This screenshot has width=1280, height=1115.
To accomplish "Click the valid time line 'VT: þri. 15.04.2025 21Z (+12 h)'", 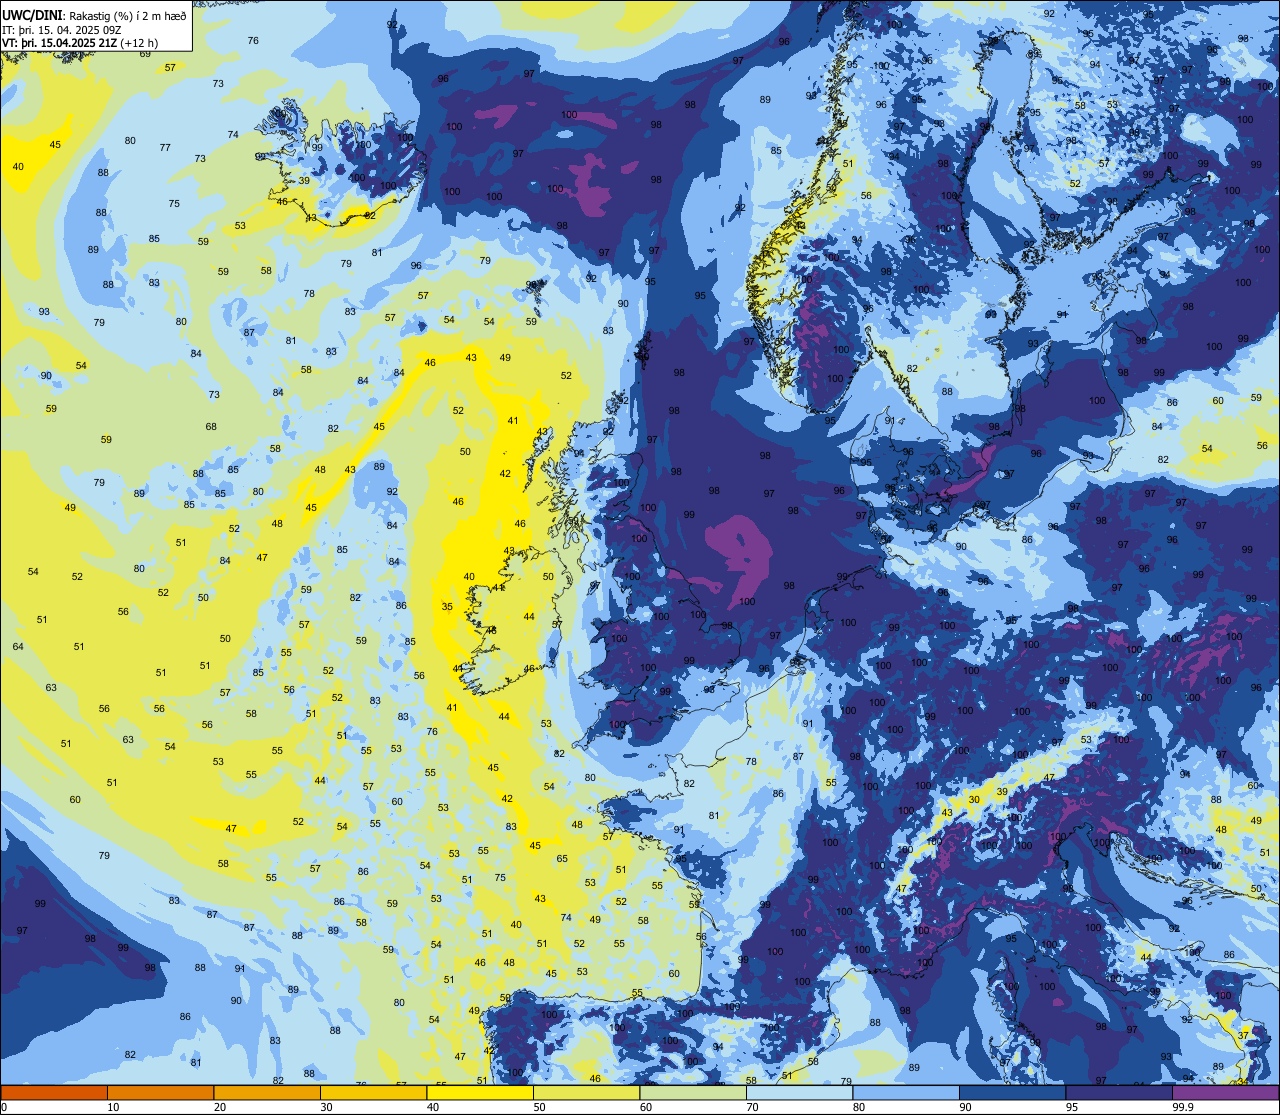I will [x=80, y=43].
